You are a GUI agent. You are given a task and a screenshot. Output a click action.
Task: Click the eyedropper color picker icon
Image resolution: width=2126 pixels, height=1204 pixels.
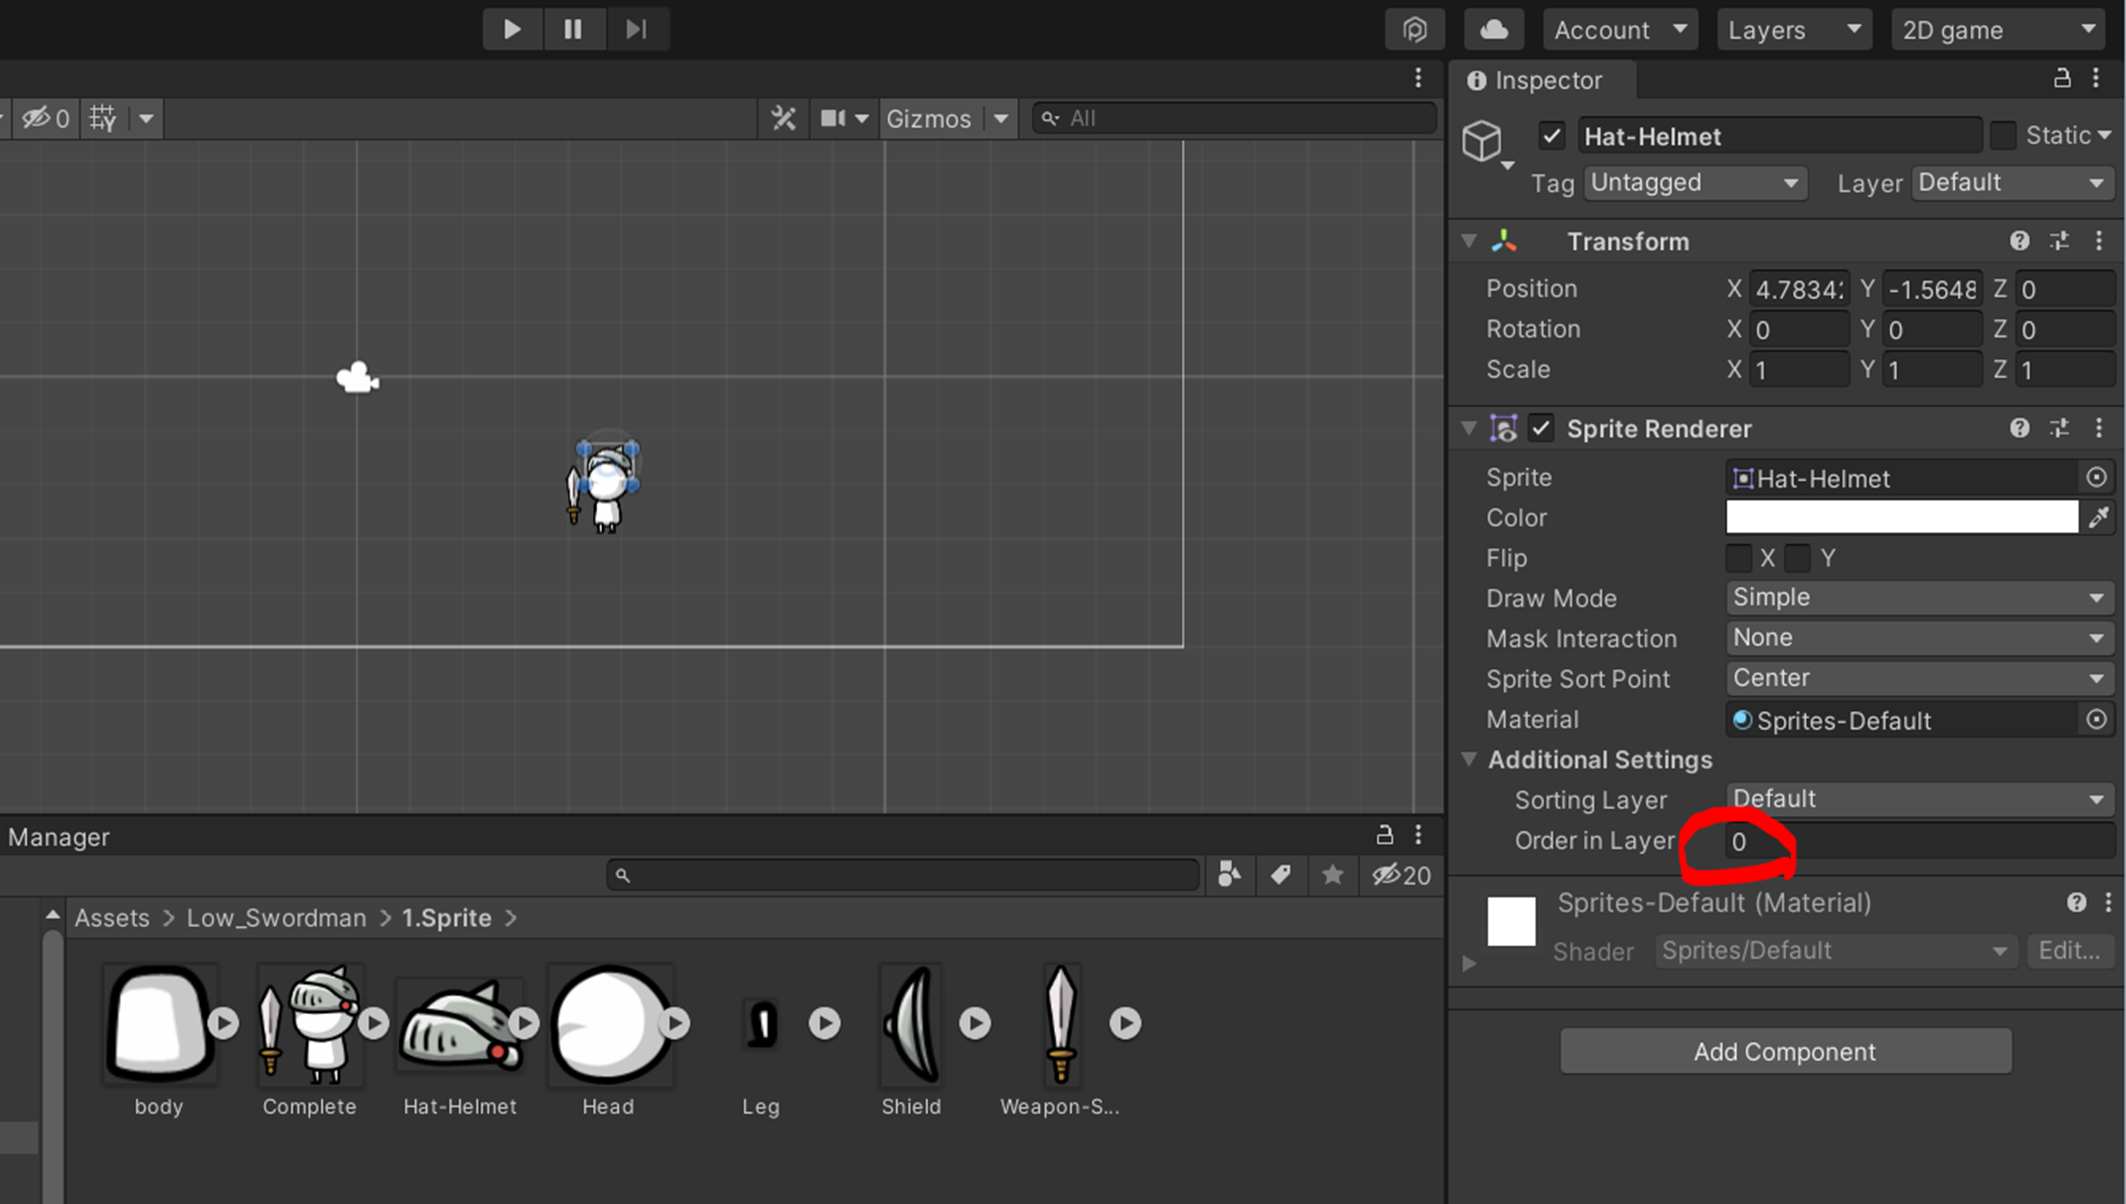[x=2098, y=517]
